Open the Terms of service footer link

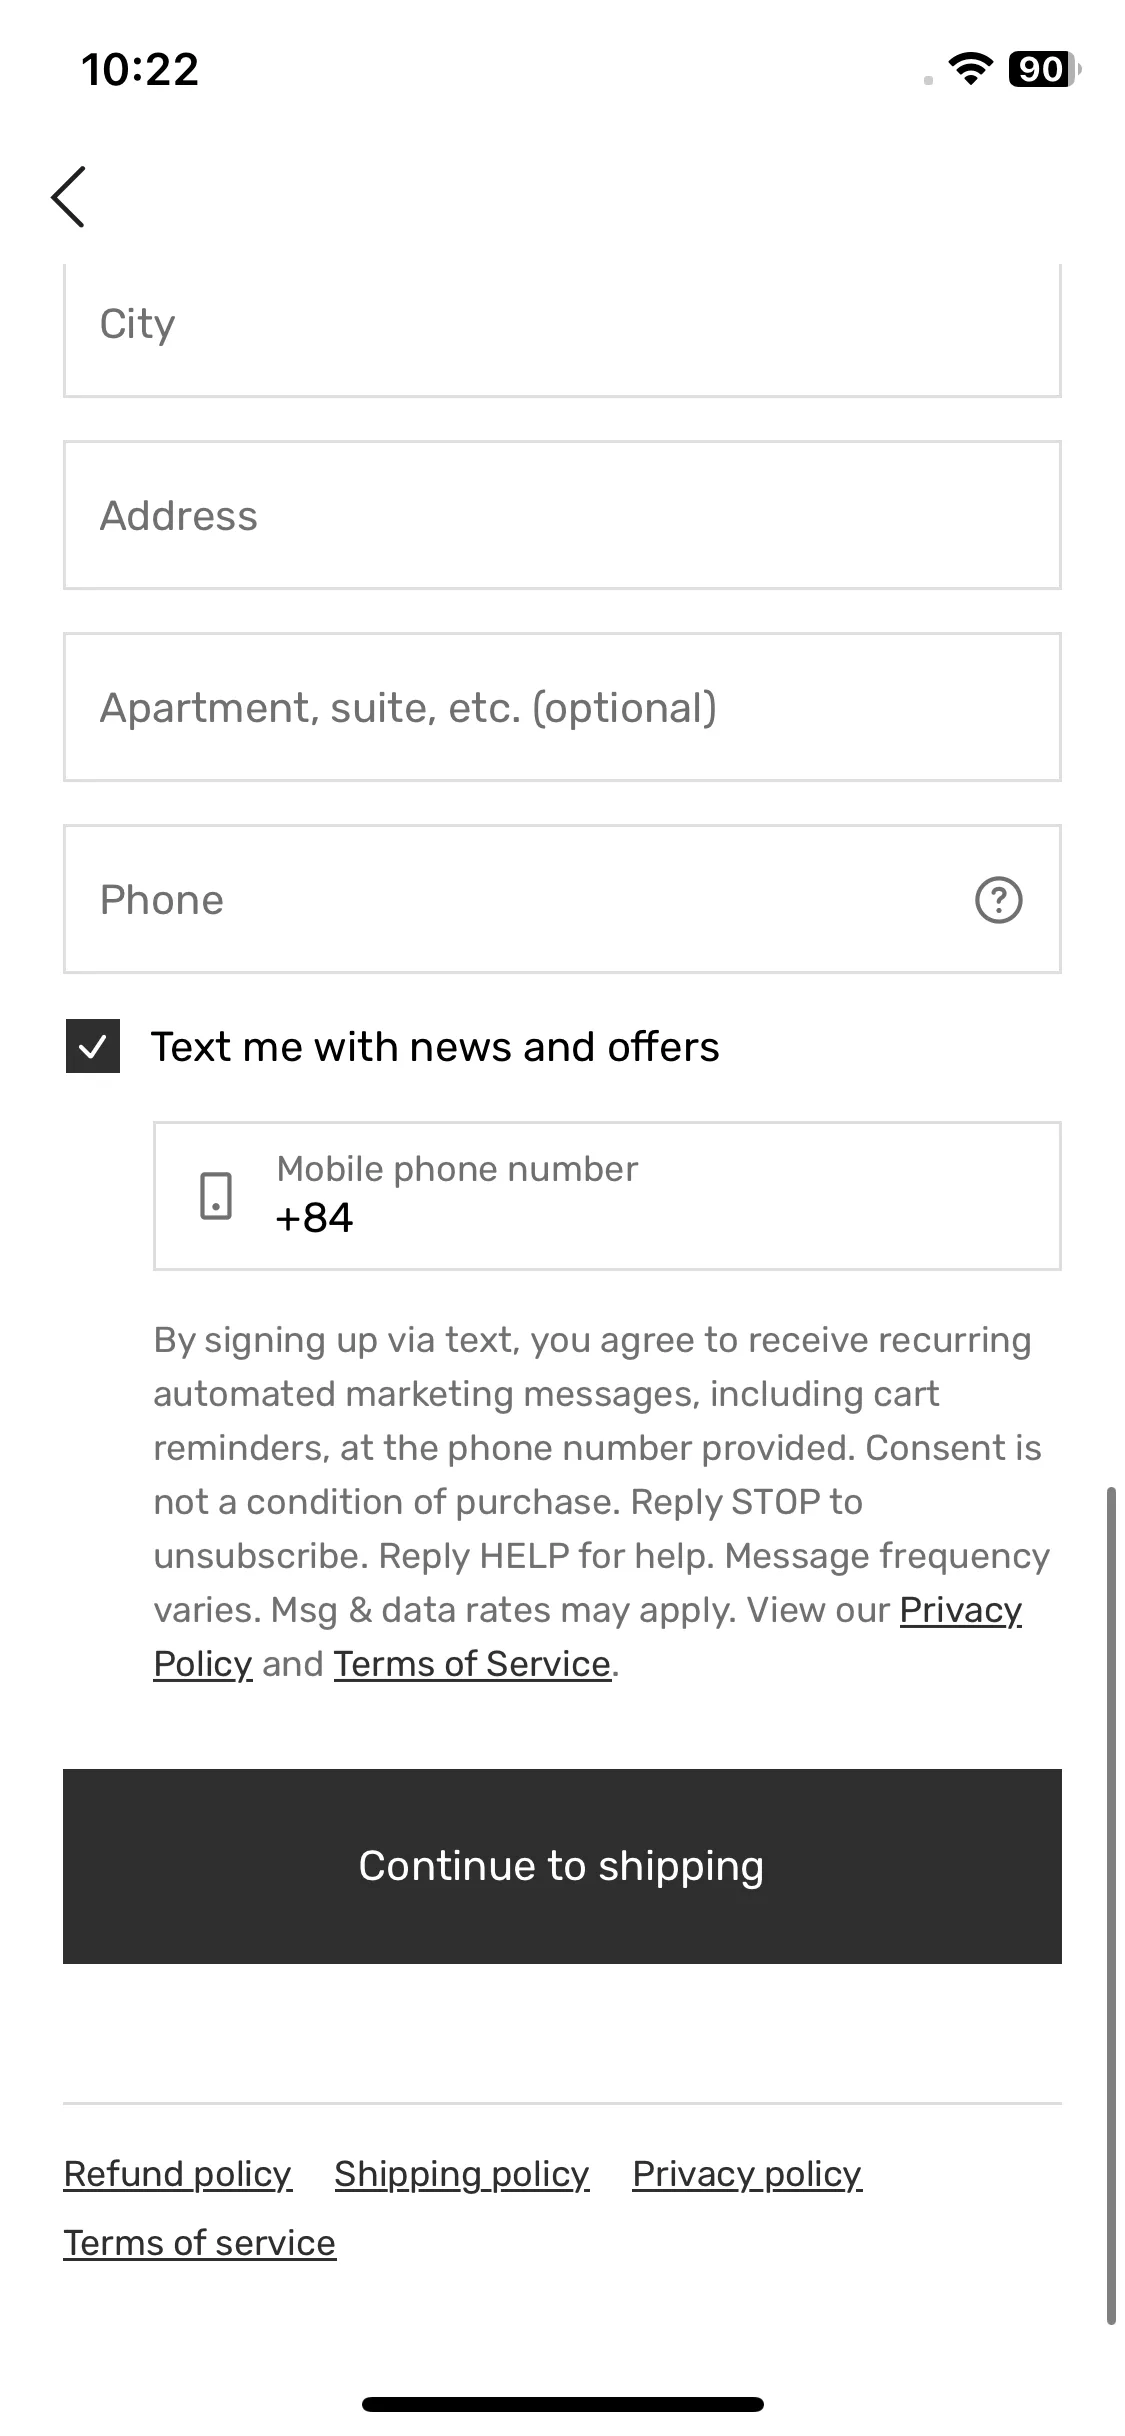200,2243
